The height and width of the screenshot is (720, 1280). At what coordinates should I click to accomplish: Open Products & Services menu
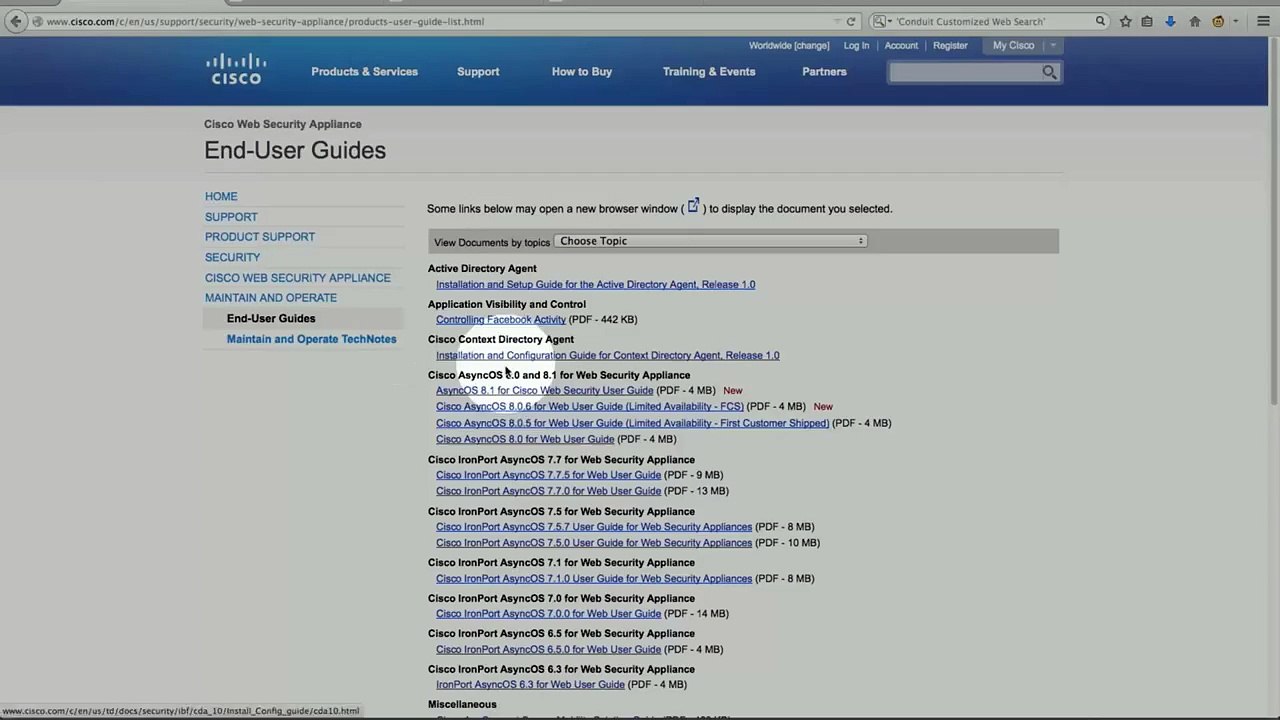click(x=364, y=72)
